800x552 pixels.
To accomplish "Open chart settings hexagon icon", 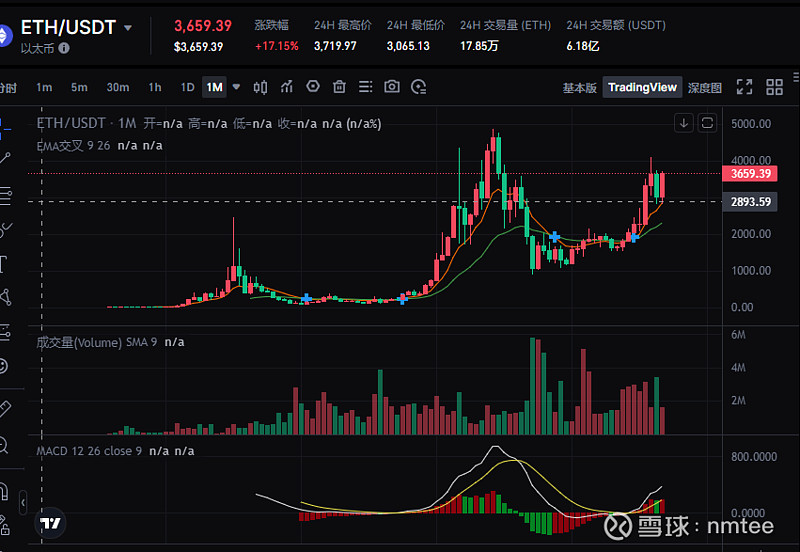I will [313, 86].
